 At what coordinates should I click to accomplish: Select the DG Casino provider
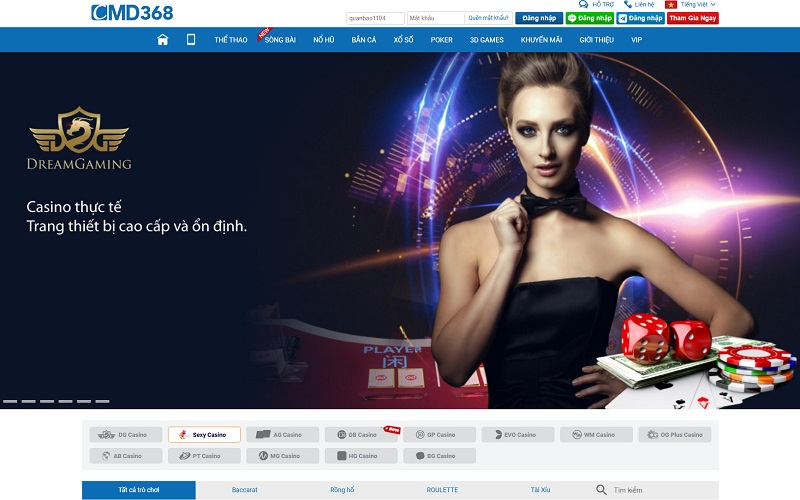[x=126, y=435]
